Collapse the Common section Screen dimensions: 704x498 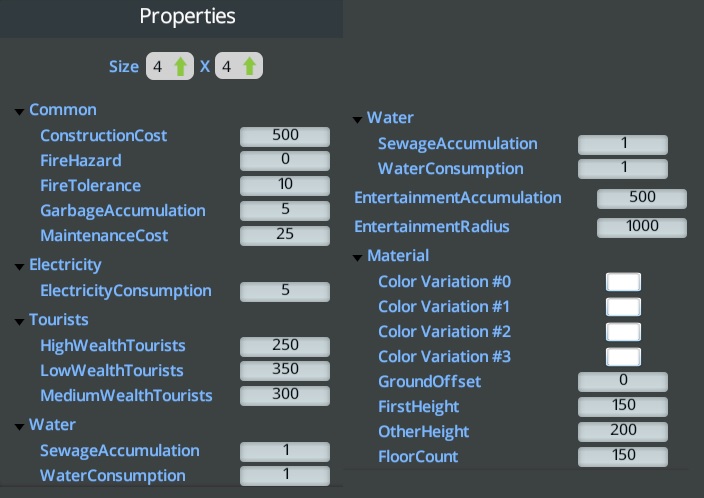[x=20, y=111]
